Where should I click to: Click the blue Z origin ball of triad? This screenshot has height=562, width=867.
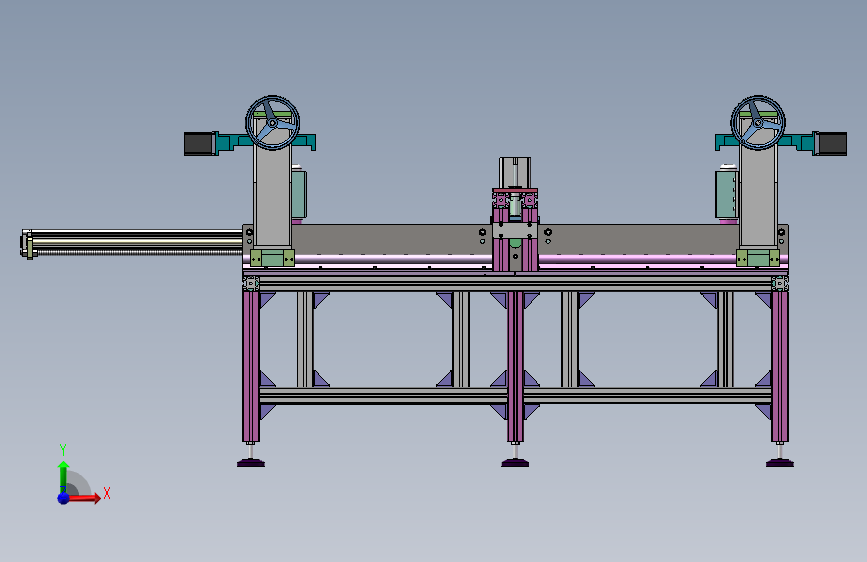(64, 498)
